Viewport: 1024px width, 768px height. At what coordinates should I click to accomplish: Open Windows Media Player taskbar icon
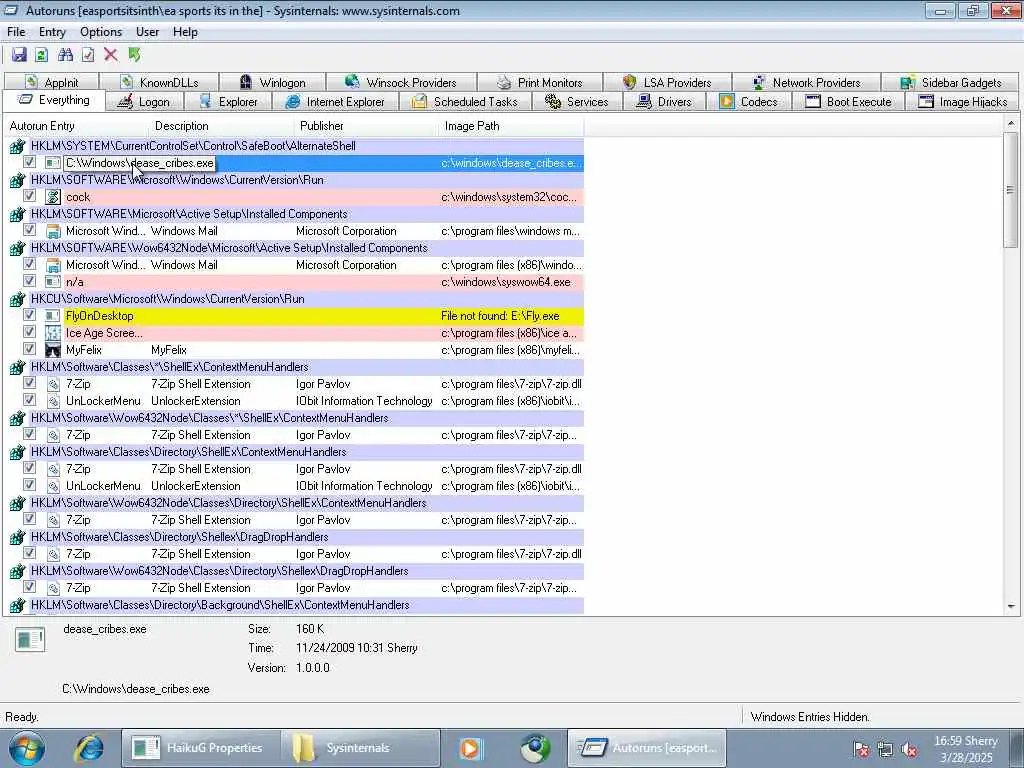pyautogui.click(x=470, y=748)
